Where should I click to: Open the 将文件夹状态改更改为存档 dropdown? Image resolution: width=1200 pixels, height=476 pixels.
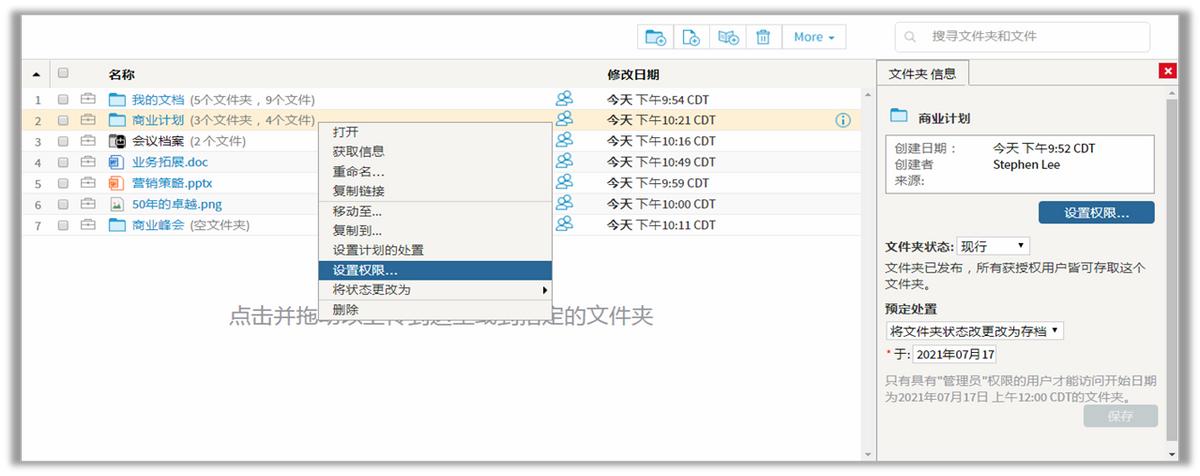click(975, 330)
